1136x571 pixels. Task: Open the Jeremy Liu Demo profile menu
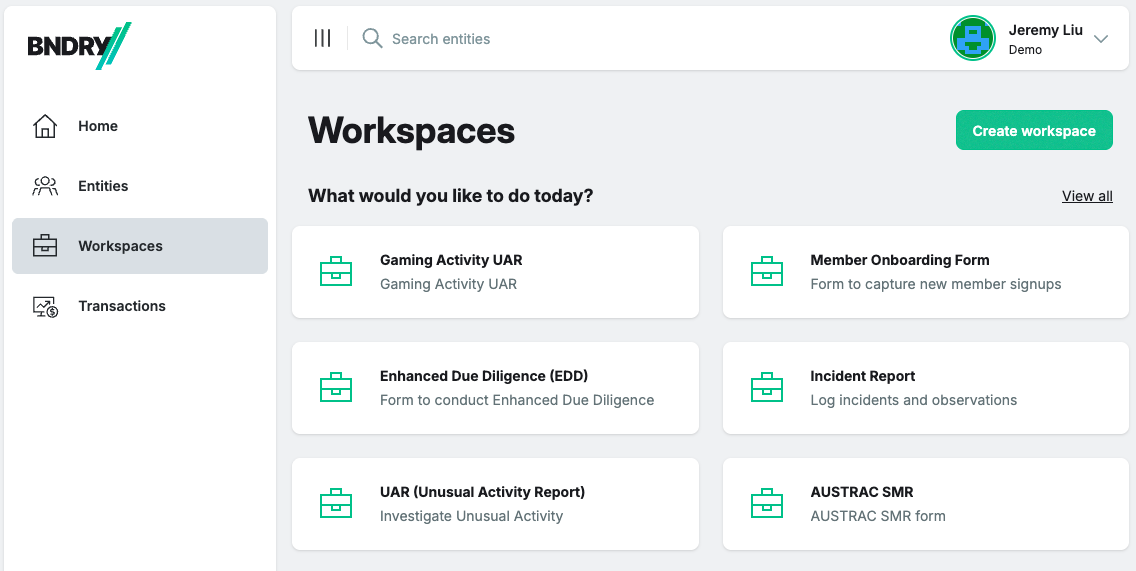pos(1045,39)
